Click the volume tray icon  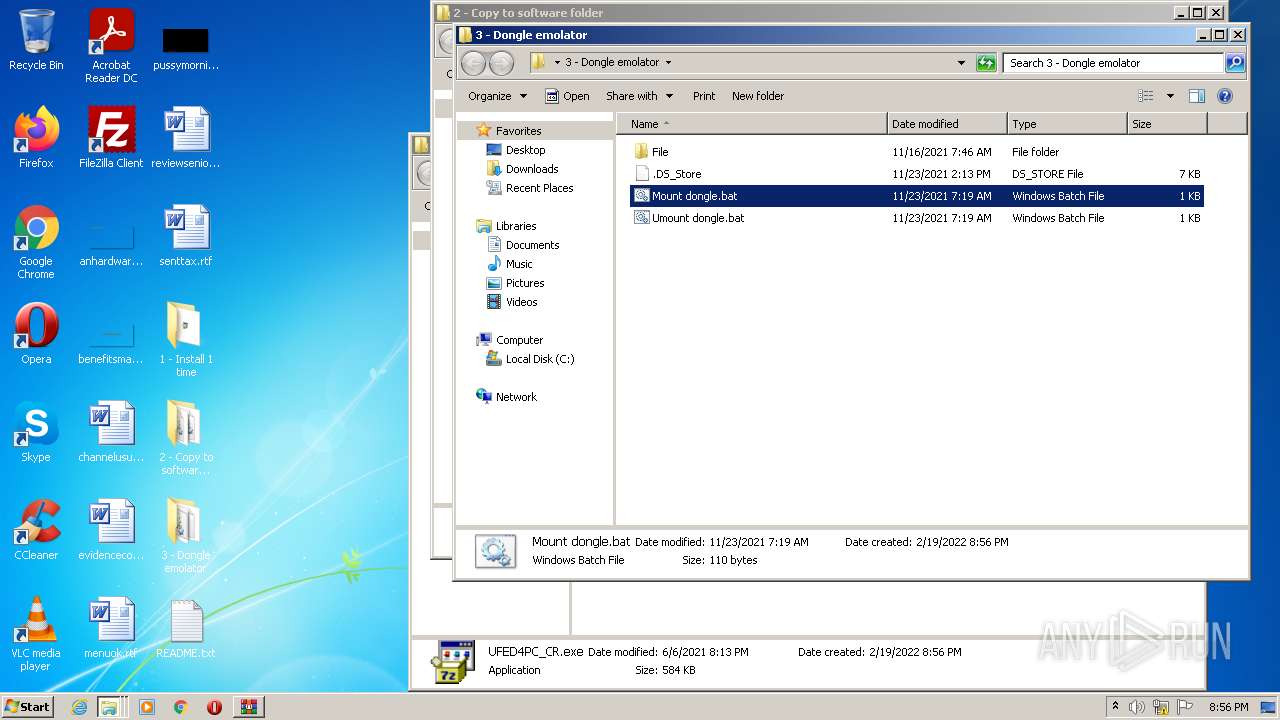click(1137, 707)
